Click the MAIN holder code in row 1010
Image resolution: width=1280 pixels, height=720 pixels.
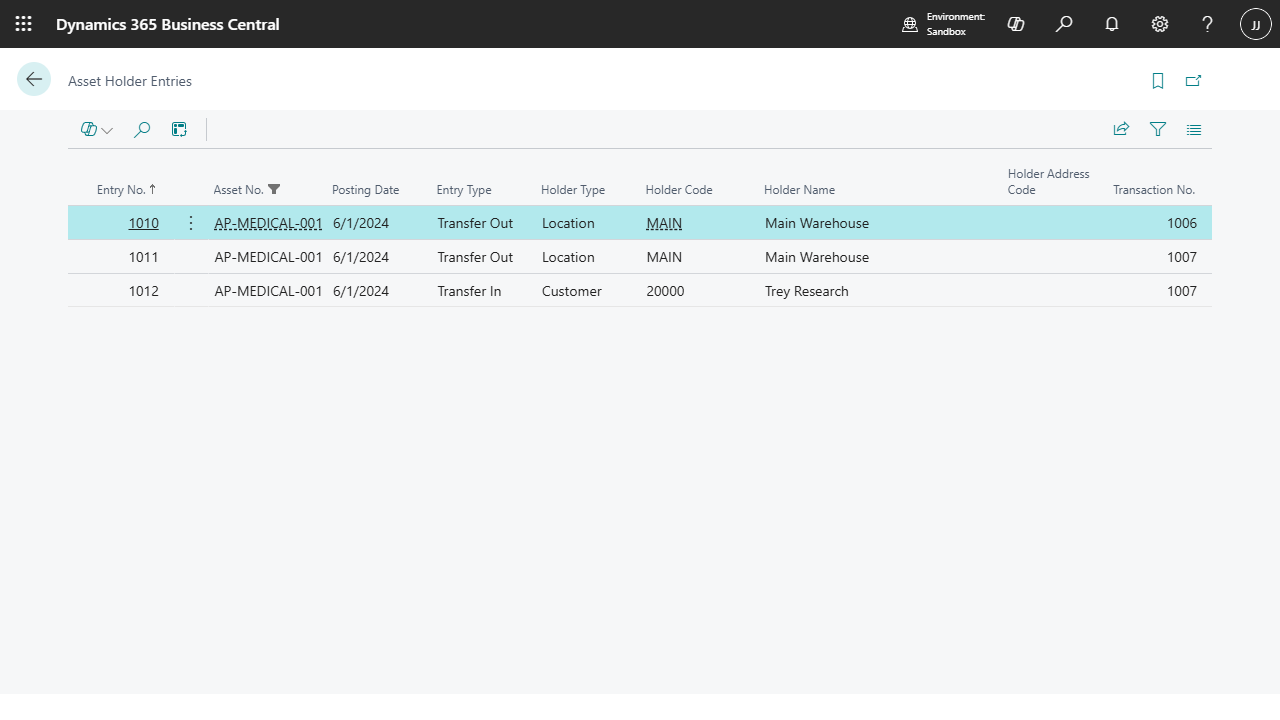point(664,223)
